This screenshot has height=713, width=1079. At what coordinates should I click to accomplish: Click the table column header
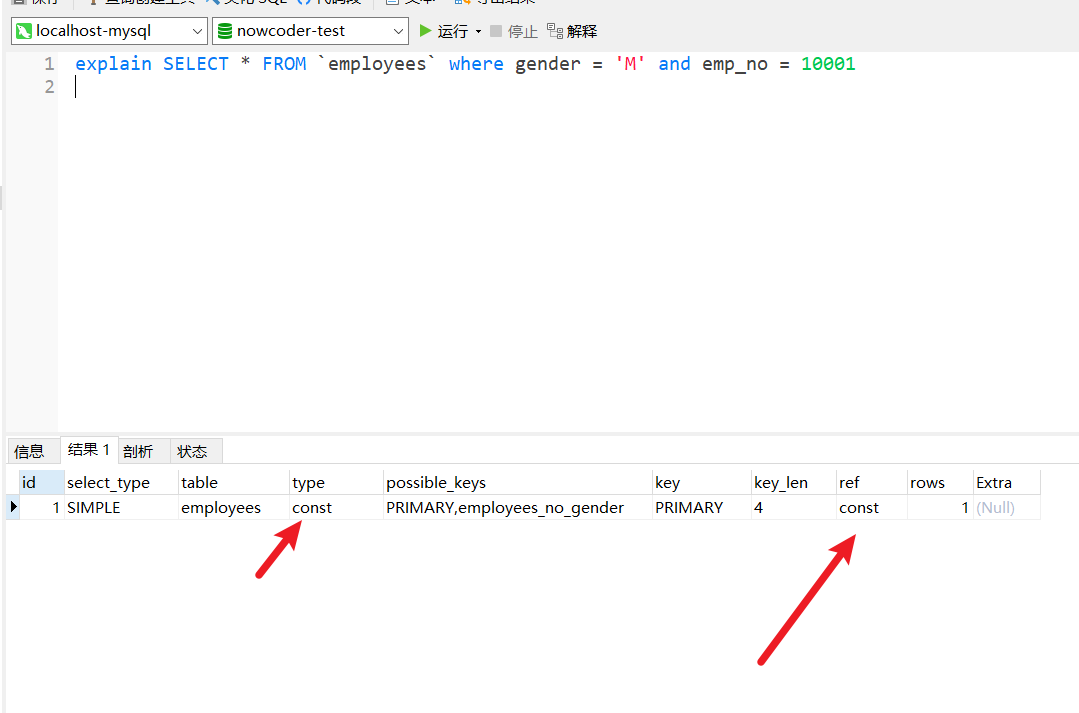pyautogui.click(x=234, y=482)
